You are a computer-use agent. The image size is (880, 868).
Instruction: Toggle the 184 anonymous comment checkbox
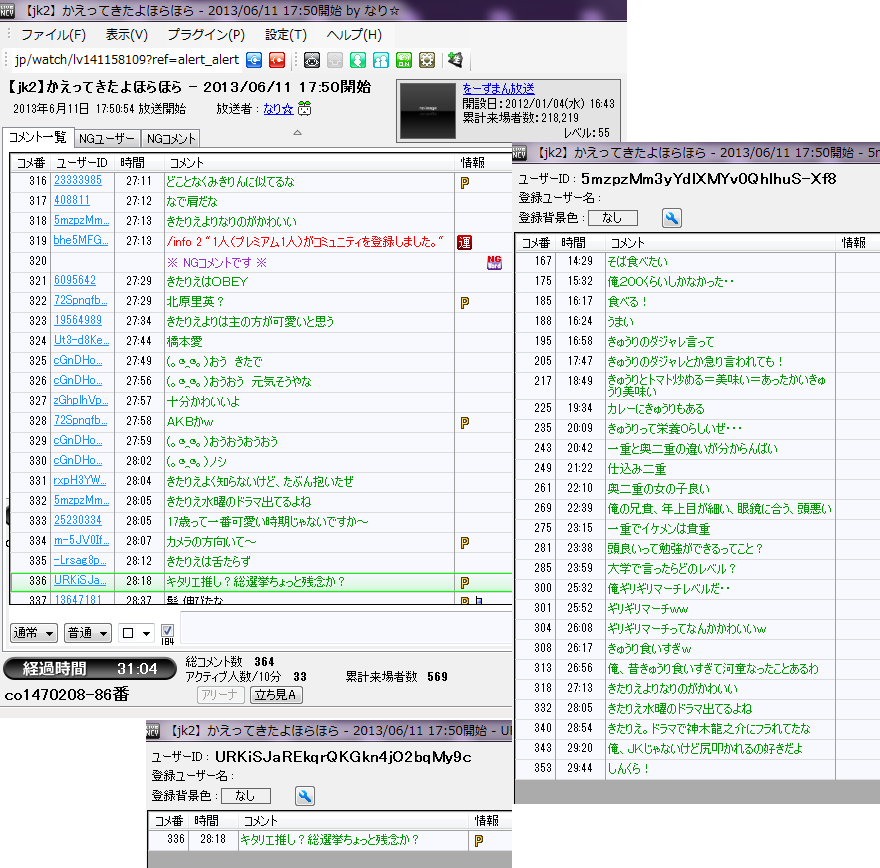pyautogui.click(x=167, y=632)
